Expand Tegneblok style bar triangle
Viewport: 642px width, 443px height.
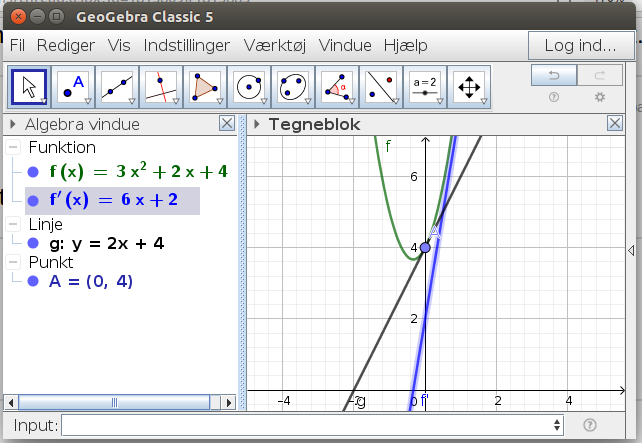257,124
